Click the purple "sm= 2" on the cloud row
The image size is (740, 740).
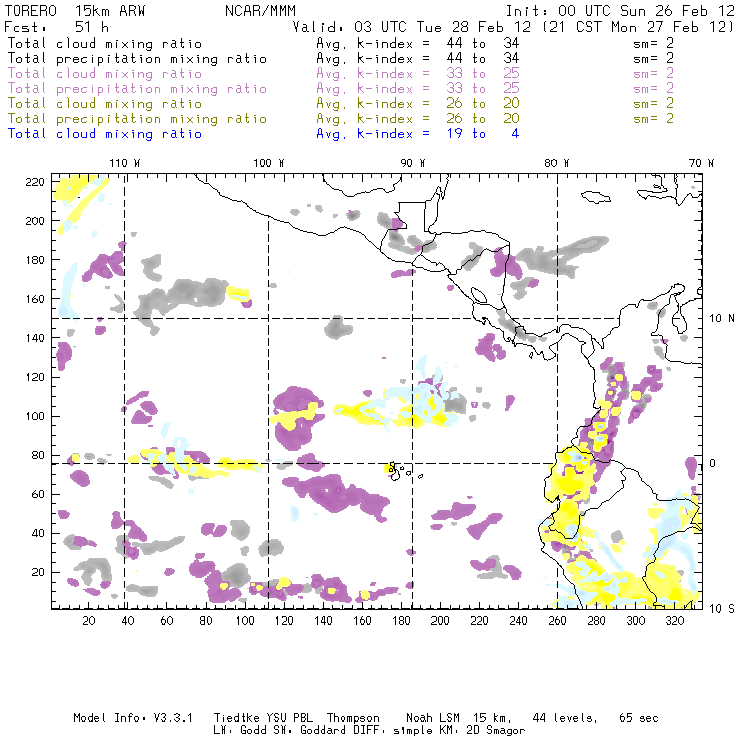[x=653, y=74]
